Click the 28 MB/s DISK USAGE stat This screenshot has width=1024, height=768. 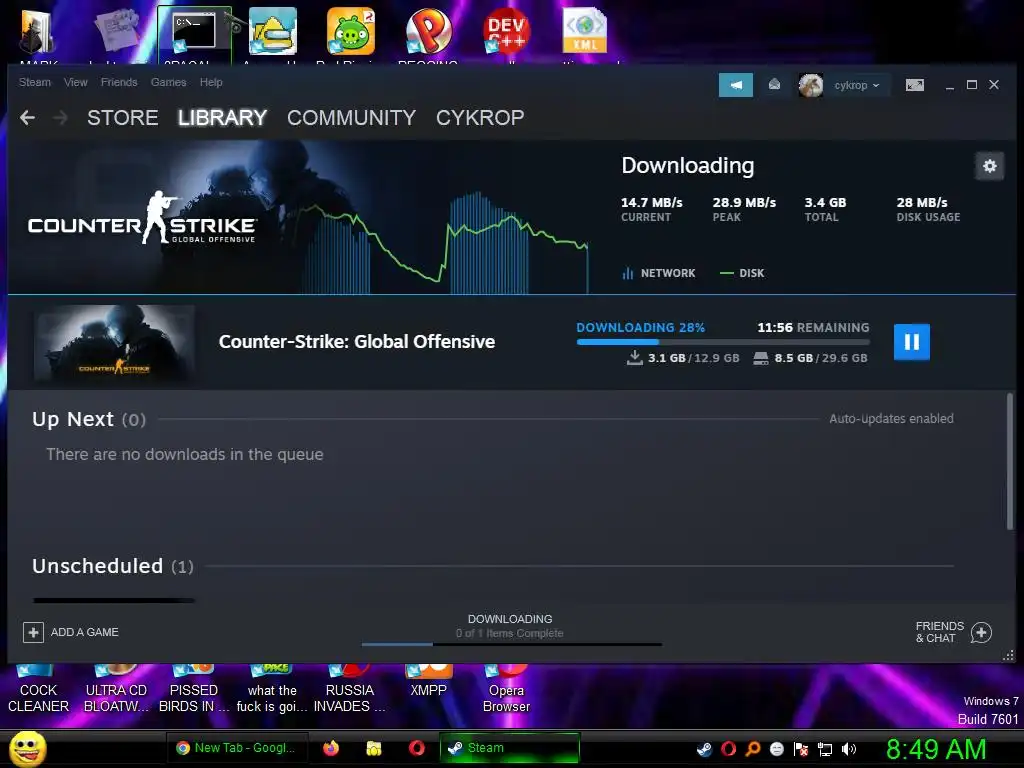click(928, 209)
